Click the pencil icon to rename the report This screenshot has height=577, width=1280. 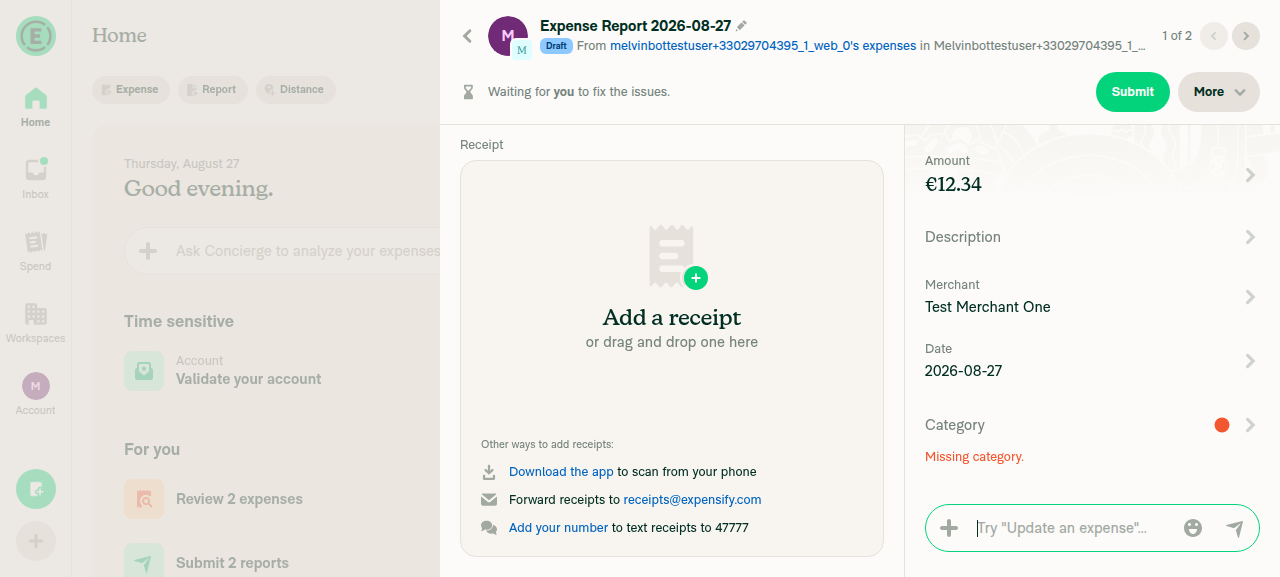click(x=741, y=26)
